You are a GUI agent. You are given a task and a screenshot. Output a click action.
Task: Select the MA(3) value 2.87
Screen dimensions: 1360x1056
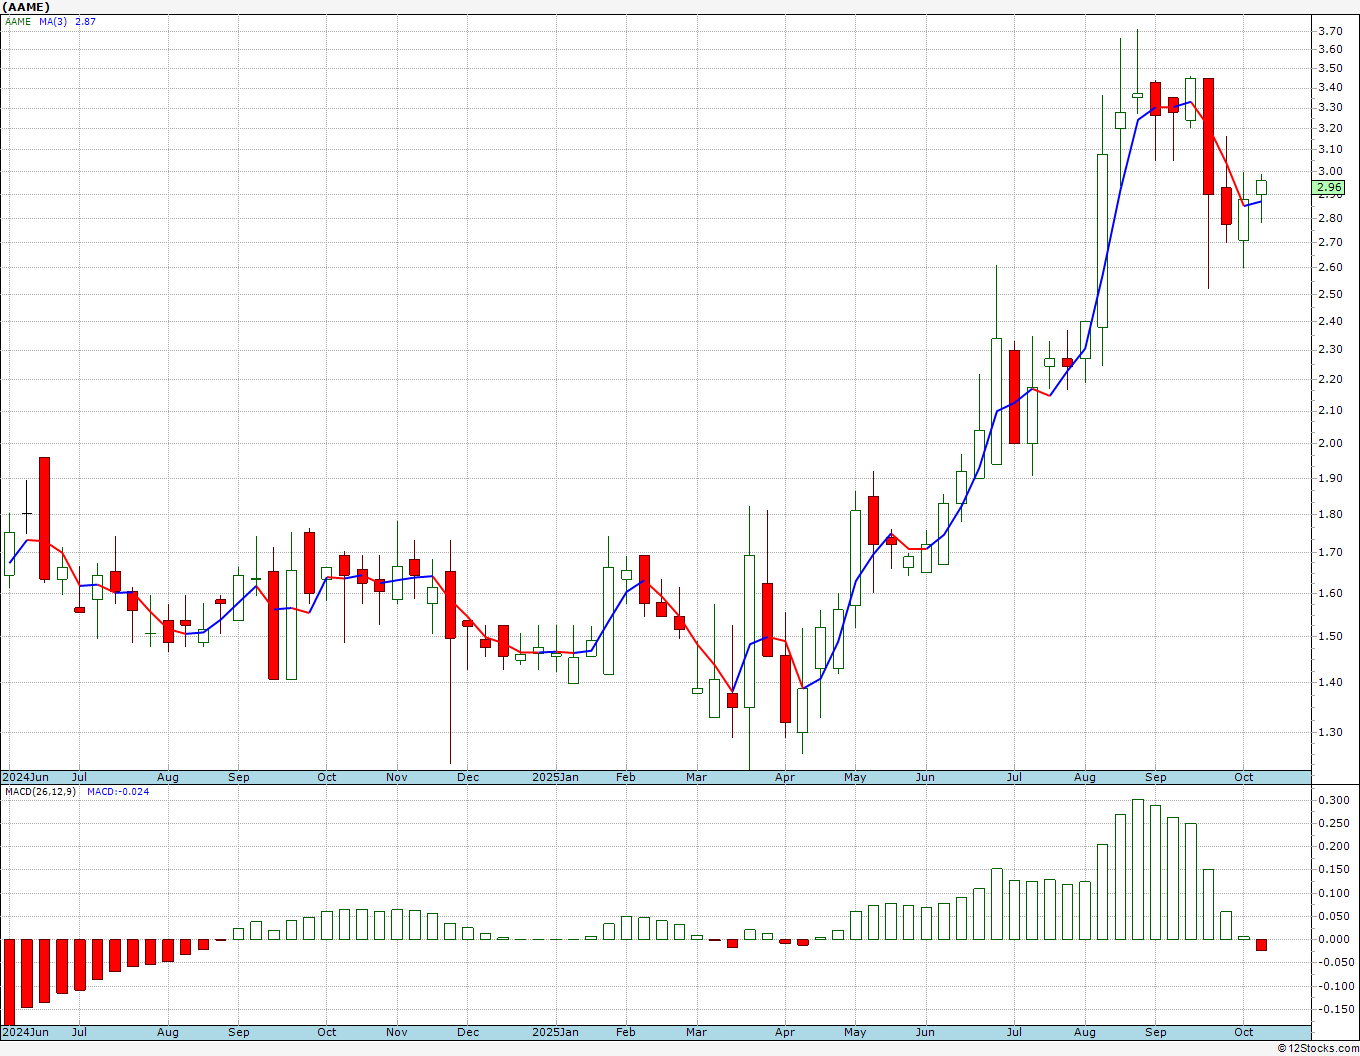coord(85,21)
